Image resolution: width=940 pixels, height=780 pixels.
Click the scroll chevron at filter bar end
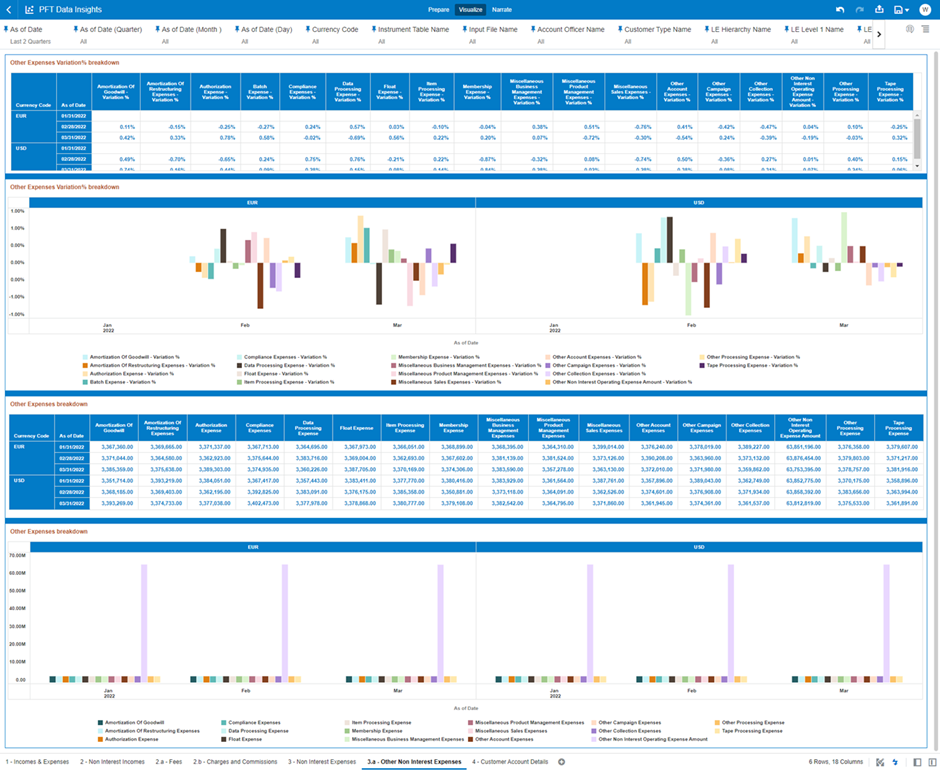click(880, 33)
